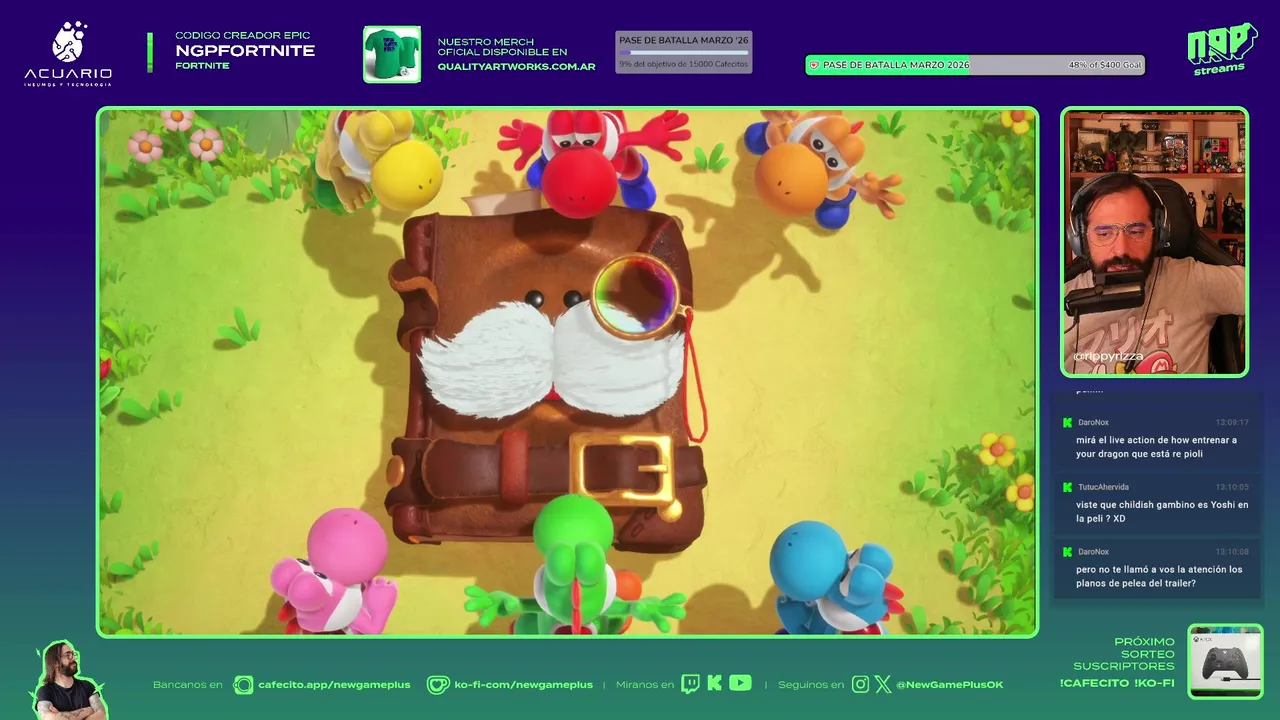
Task: Click "Miranos en" label
Action: click(x=645, y=685)
